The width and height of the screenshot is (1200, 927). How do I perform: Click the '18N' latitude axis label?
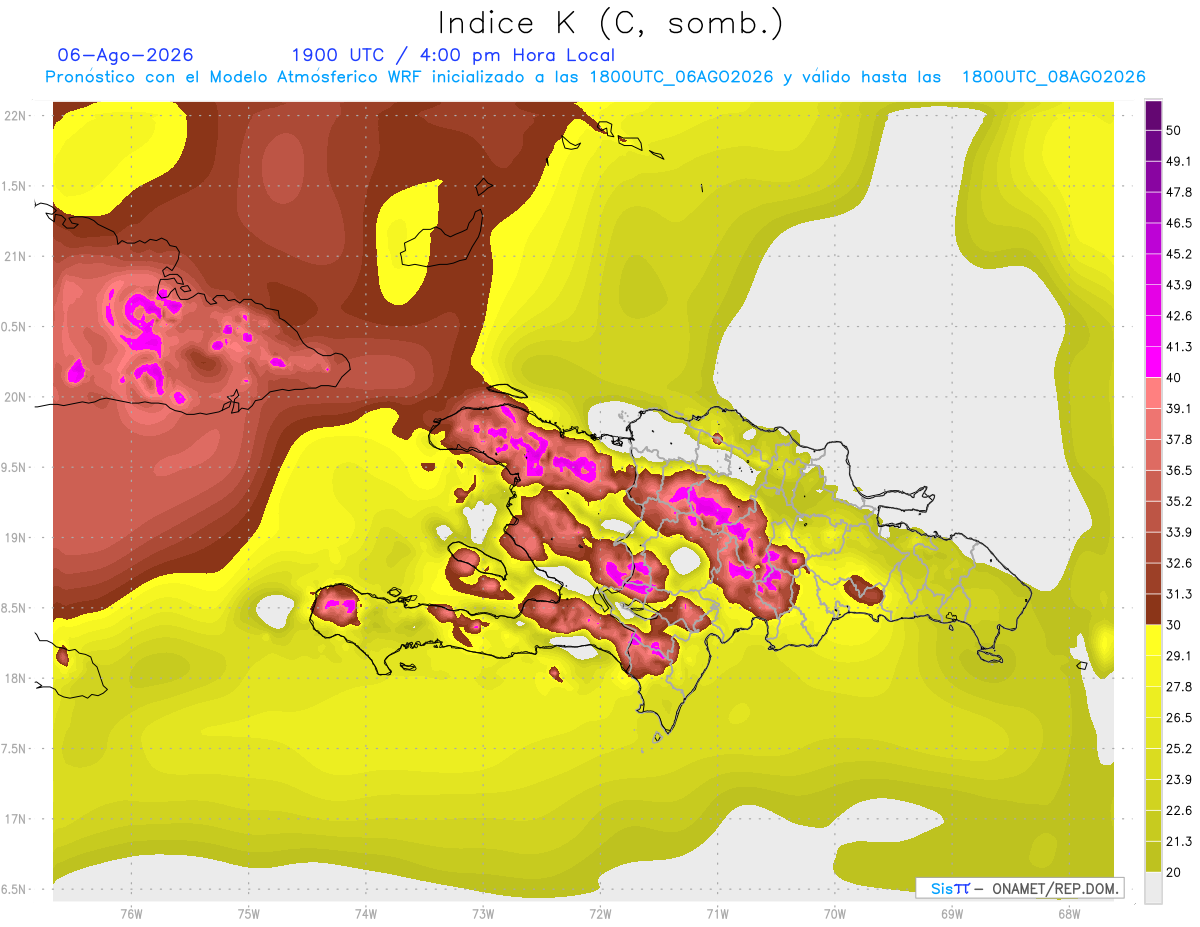tap(15, 678)
